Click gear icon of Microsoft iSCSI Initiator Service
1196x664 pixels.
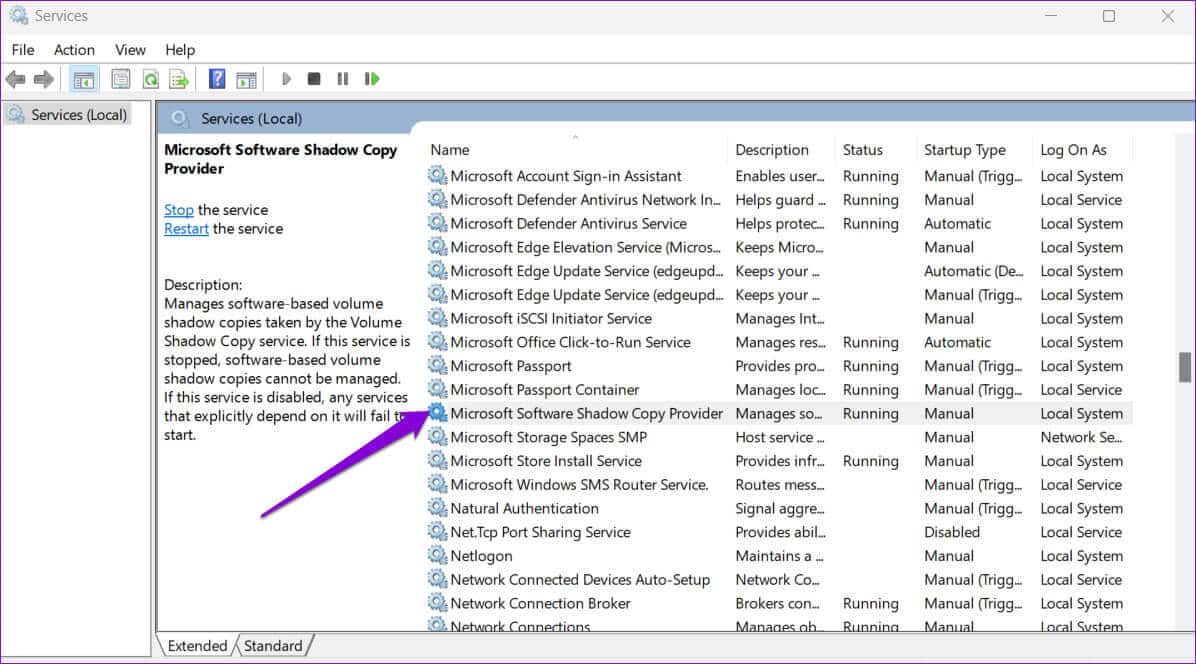click(437, 318)
